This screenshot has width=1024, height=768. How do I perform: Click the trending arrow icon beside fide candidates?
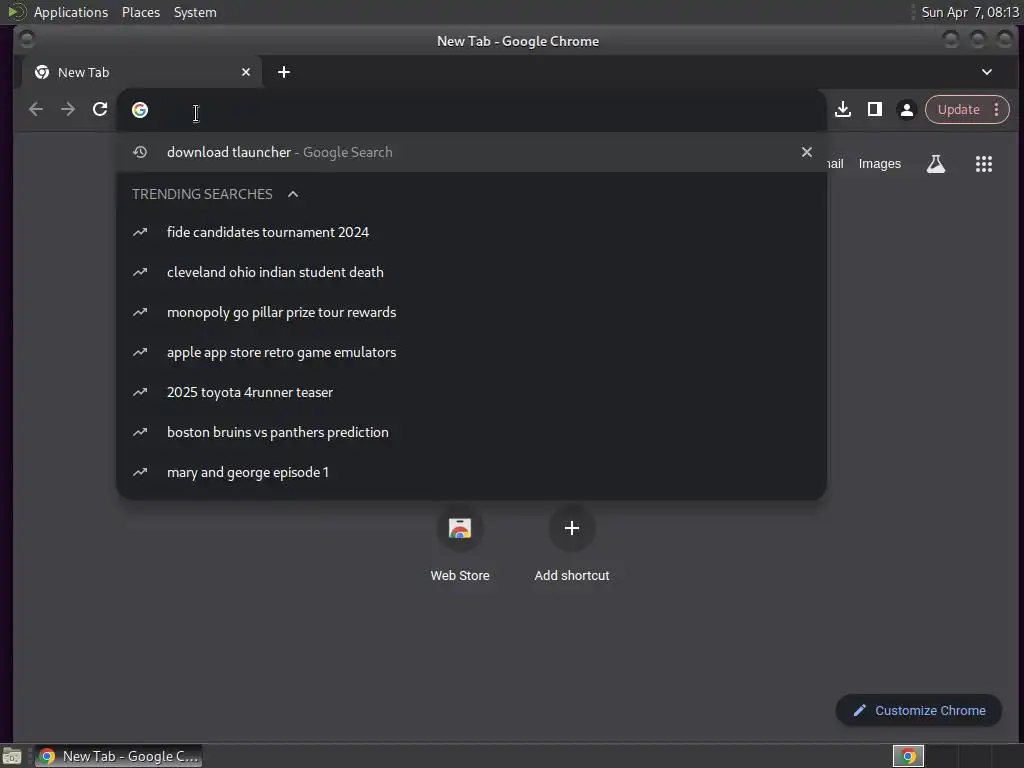[x=140, y=232]
